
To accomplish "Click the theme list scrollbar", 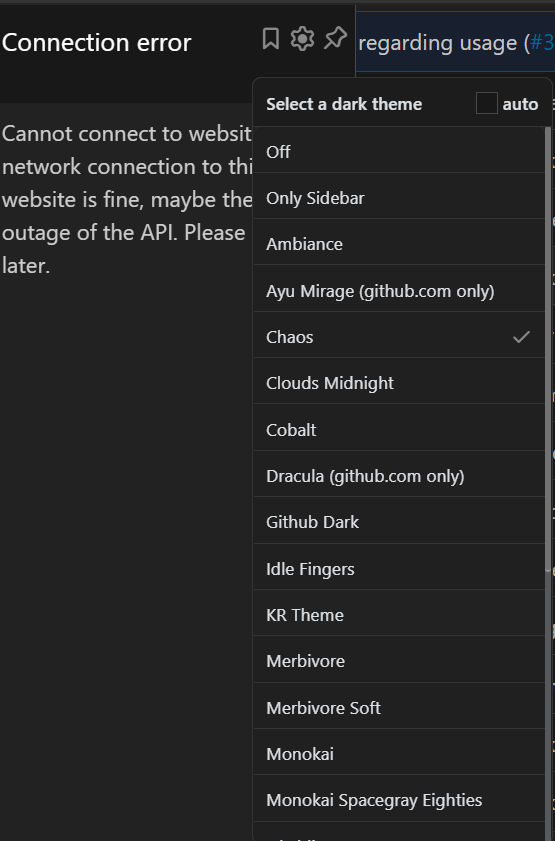I will [548, 349].
